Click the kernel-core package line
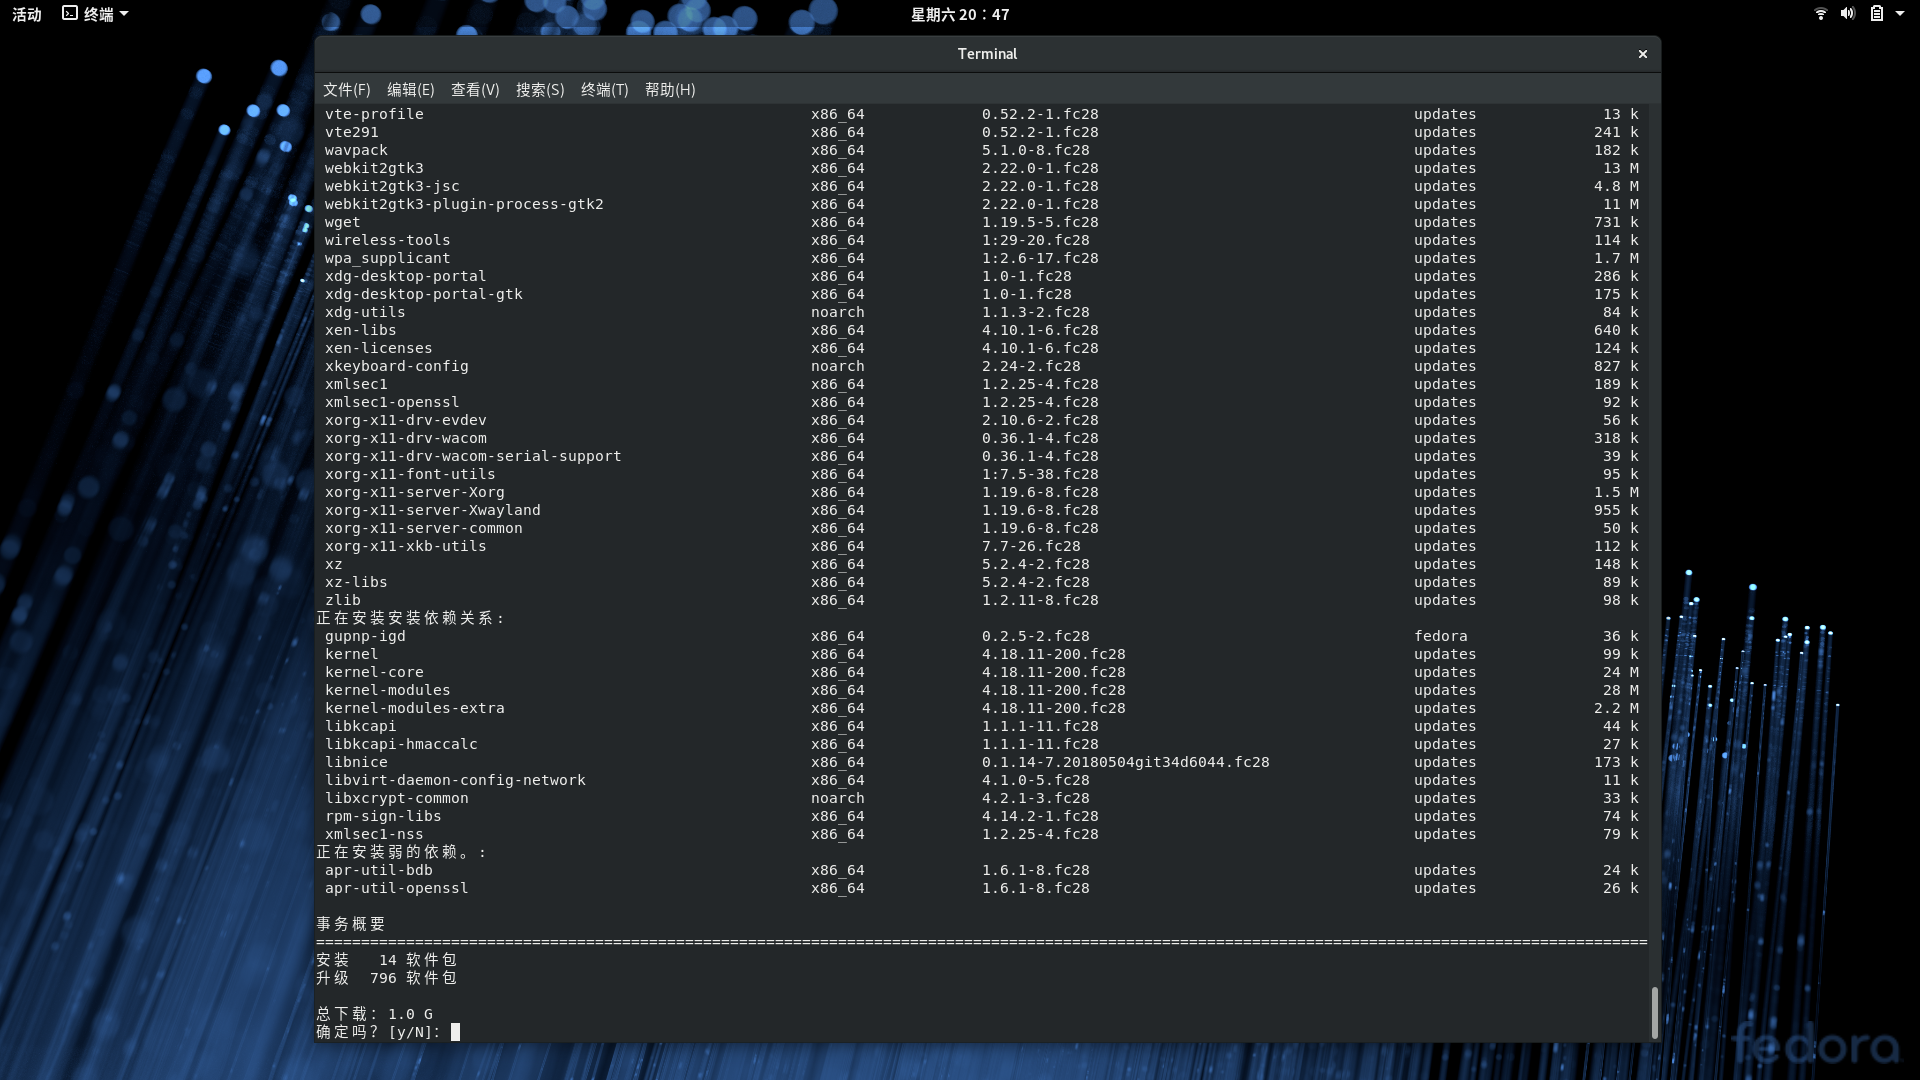This screenshot has width=1920, height=1080. [x=374, y=672]
